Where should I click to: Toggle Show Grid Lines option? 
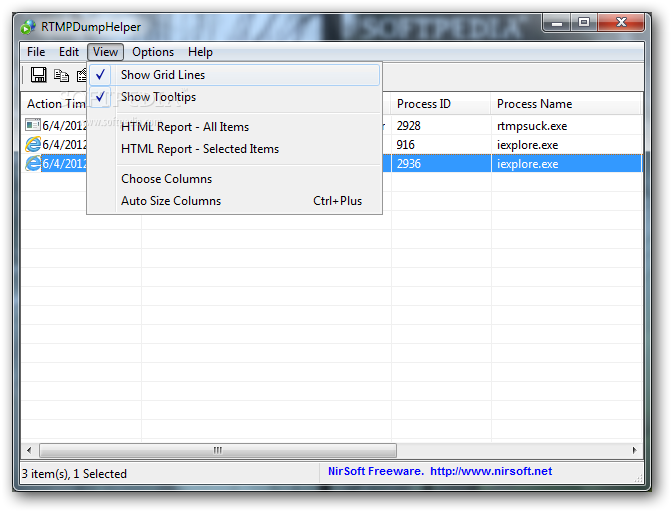click(x=234, y=75)
